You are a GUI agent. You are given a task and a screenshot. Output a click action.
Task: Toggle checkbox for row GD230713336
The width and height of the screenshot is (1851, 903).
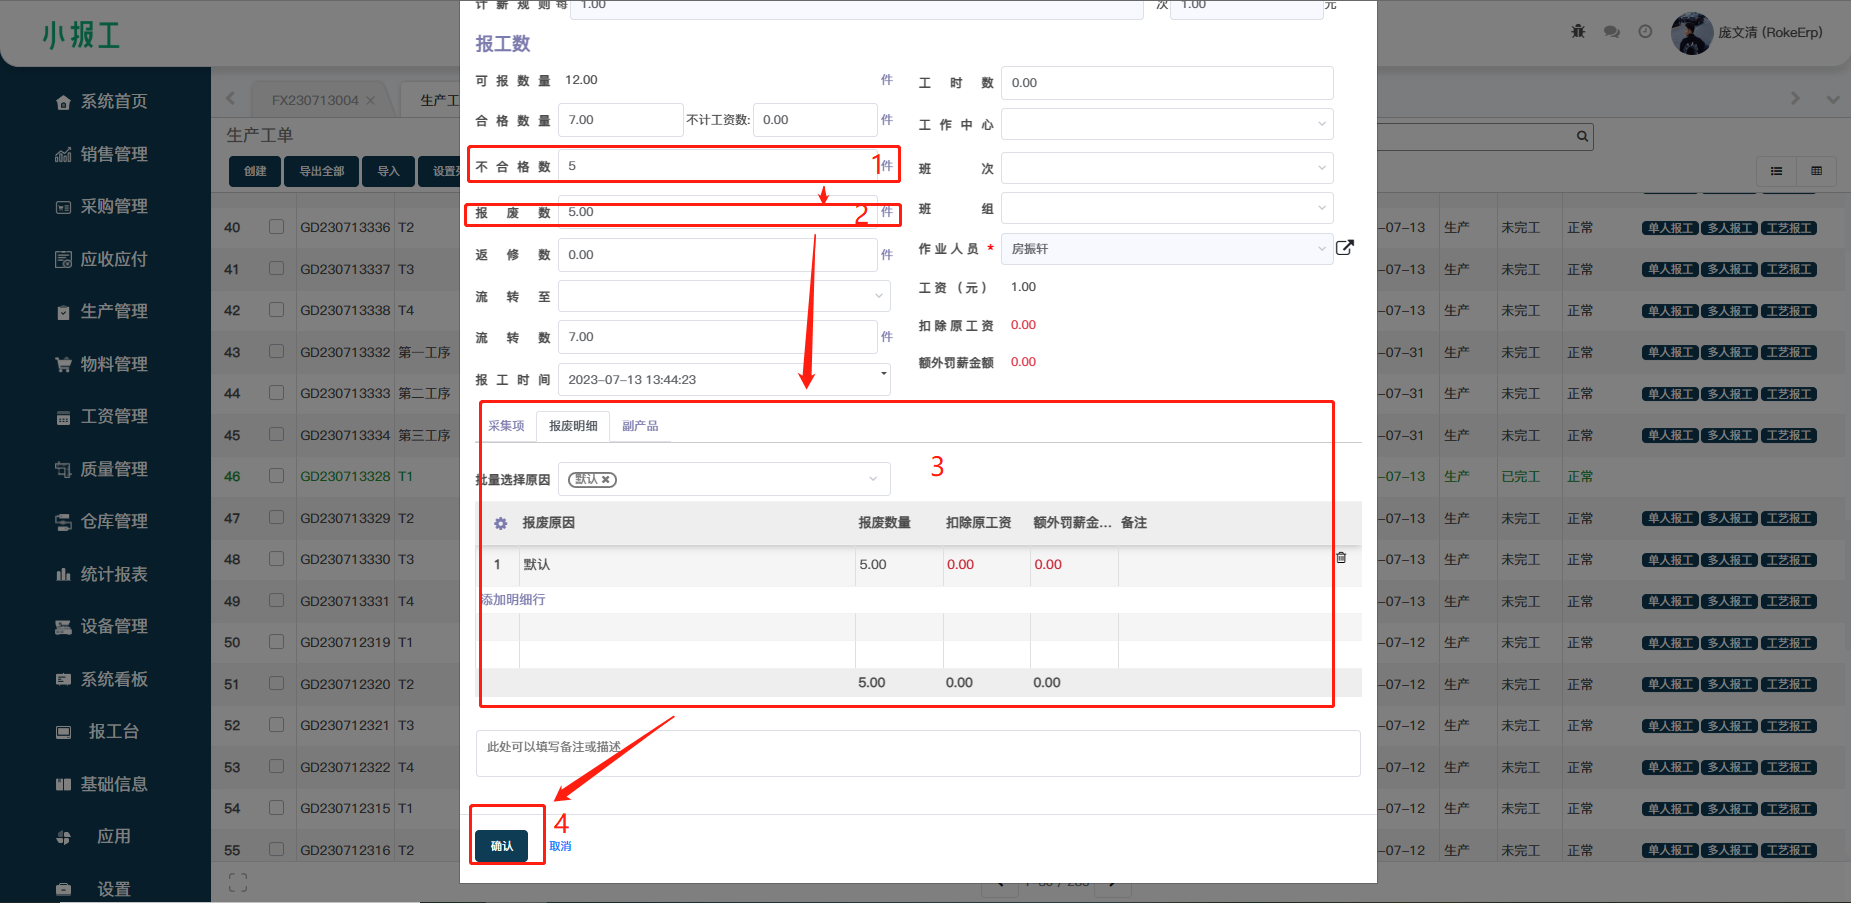tap(276, 227)
